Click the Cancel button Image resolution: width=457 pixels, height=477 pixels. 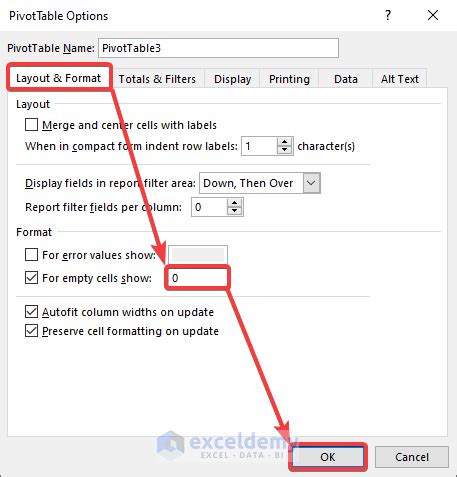tap(412, 457)
